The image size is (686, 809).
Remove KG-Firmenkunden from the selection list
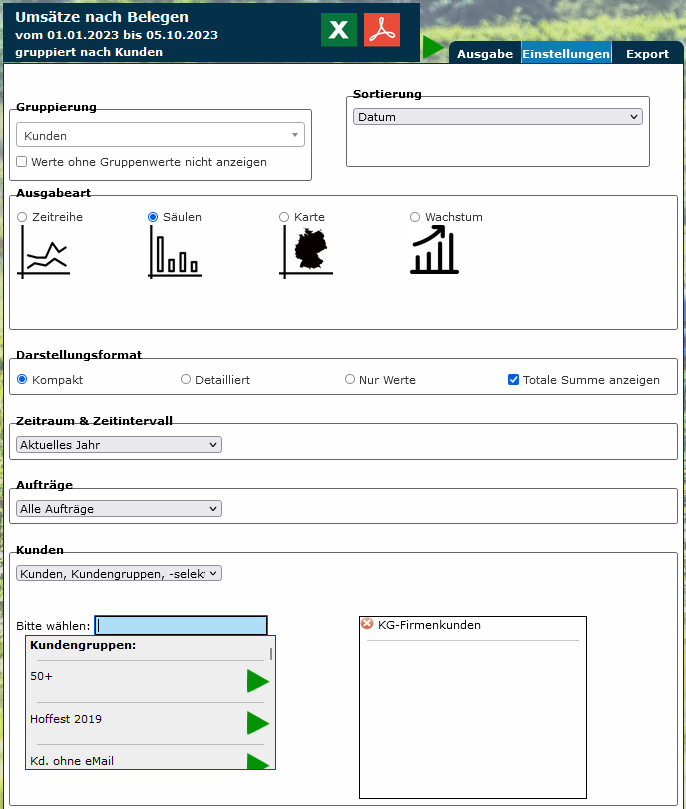coord(367,624)
